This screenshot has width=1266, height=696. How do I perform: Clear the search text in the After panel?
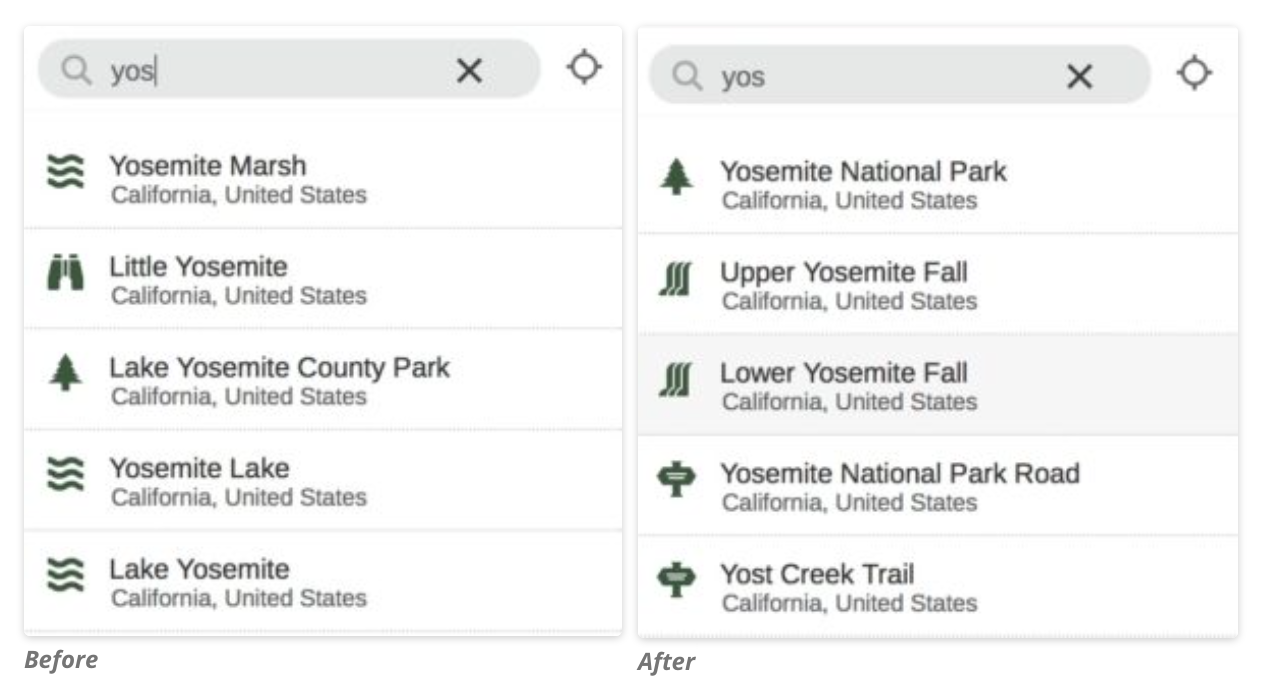(1079, 76)
